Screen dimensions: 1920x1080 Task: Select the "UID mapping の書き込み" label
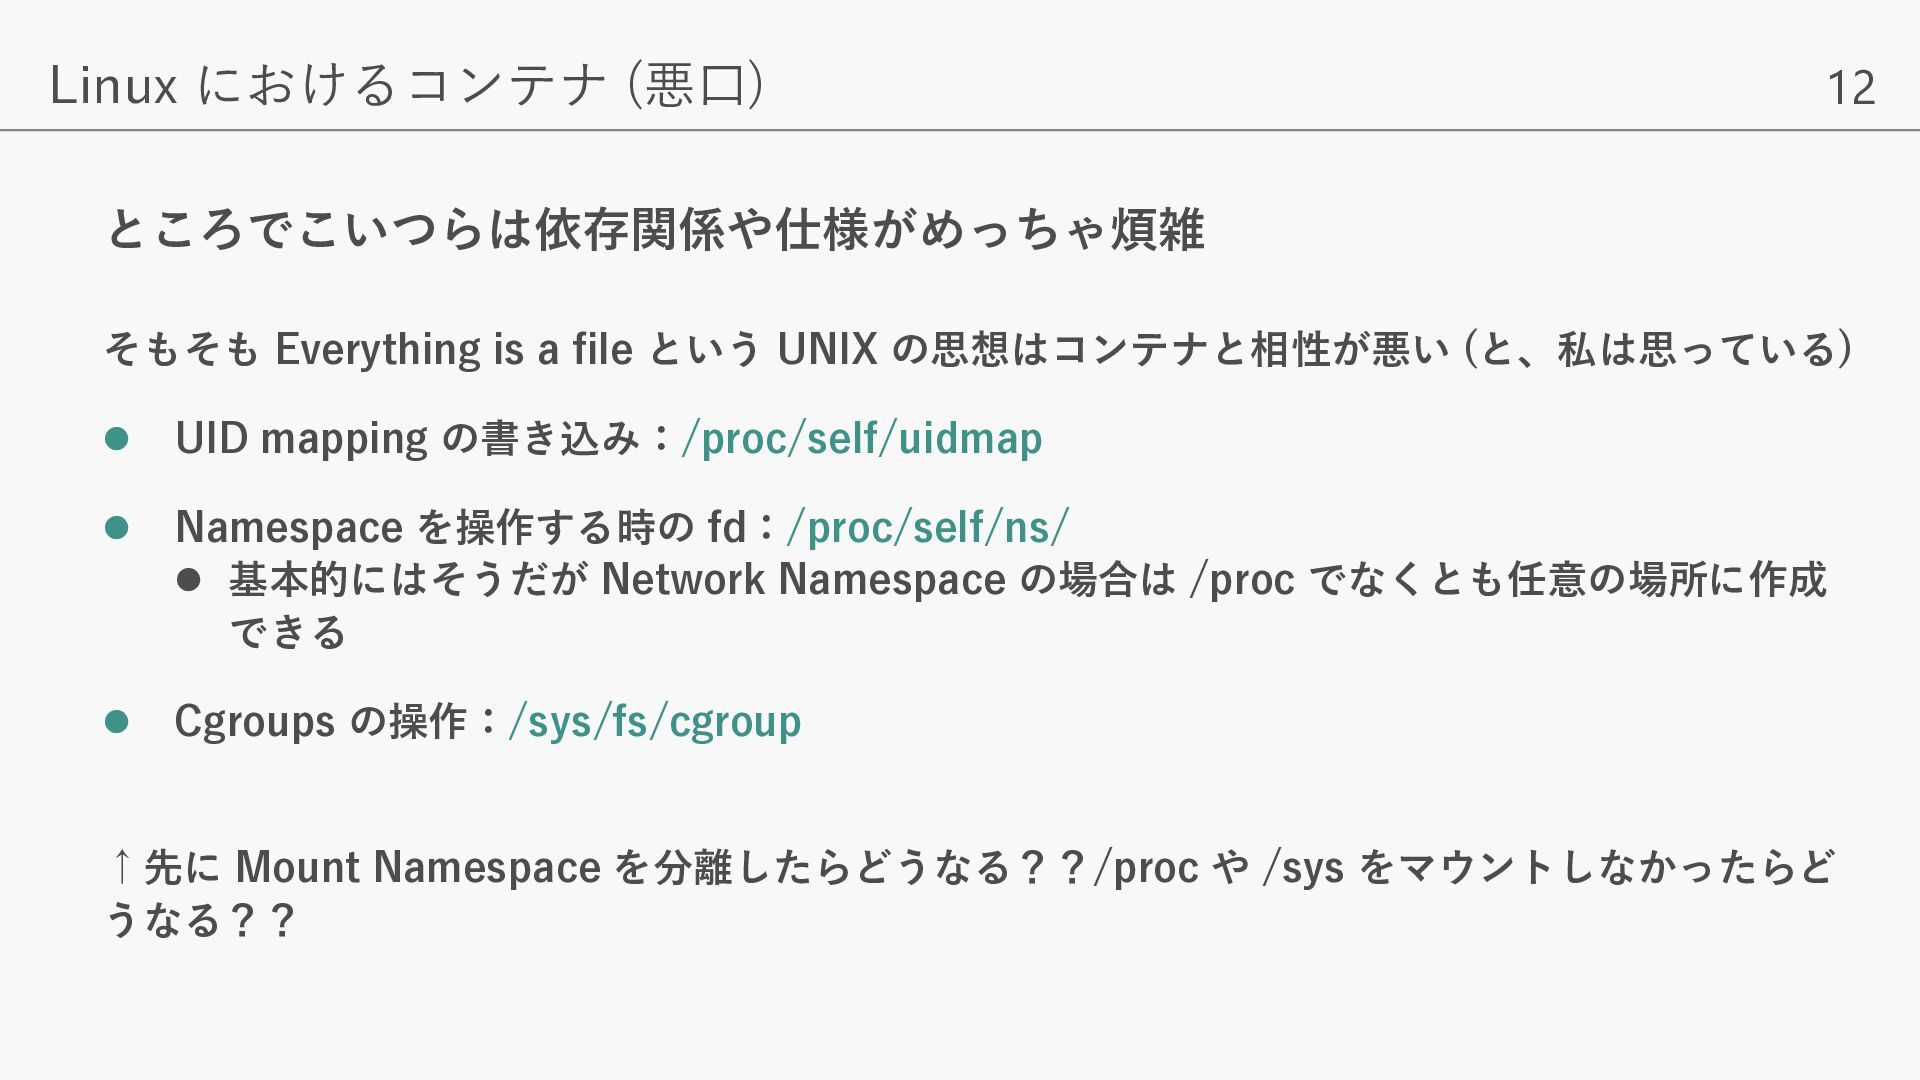[406, 438]
